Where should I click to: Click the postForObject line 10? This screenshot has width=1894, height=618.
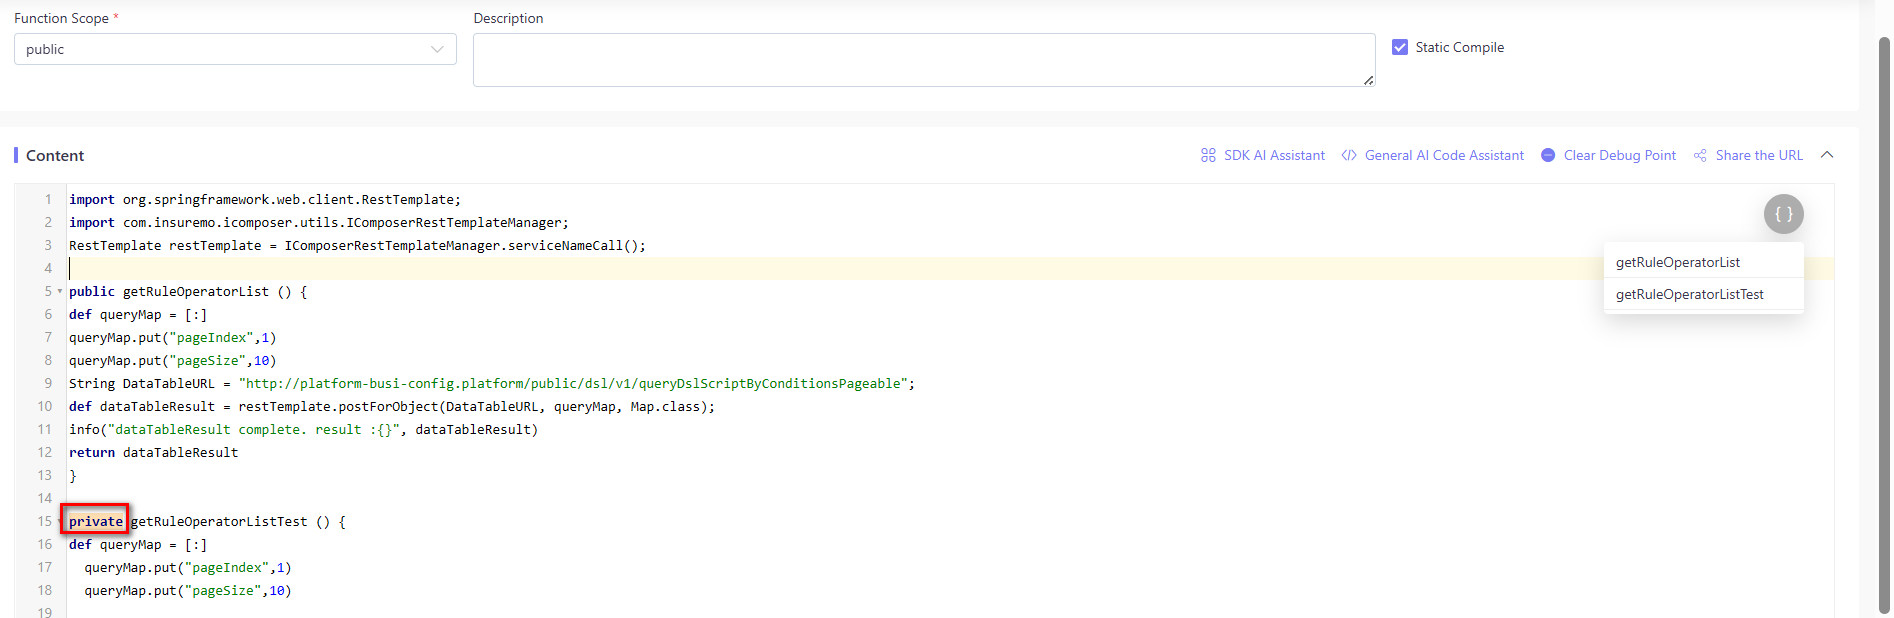(392, 407)
